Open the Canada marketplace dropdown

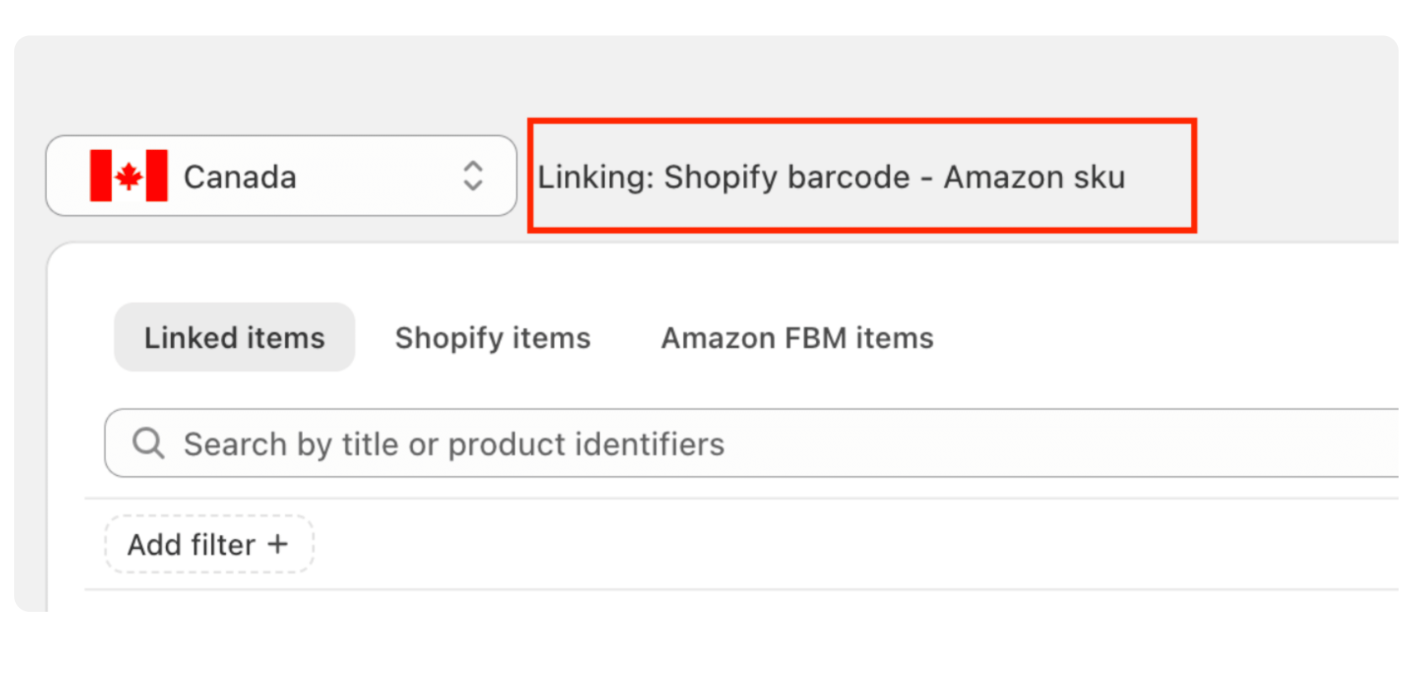tap(281, 176)
